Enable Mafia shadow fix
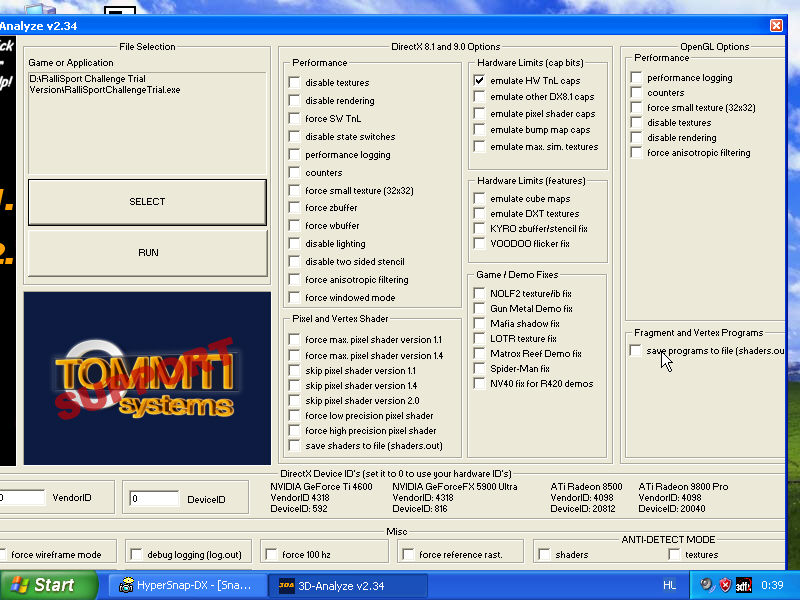 click(x=479, y=323)
